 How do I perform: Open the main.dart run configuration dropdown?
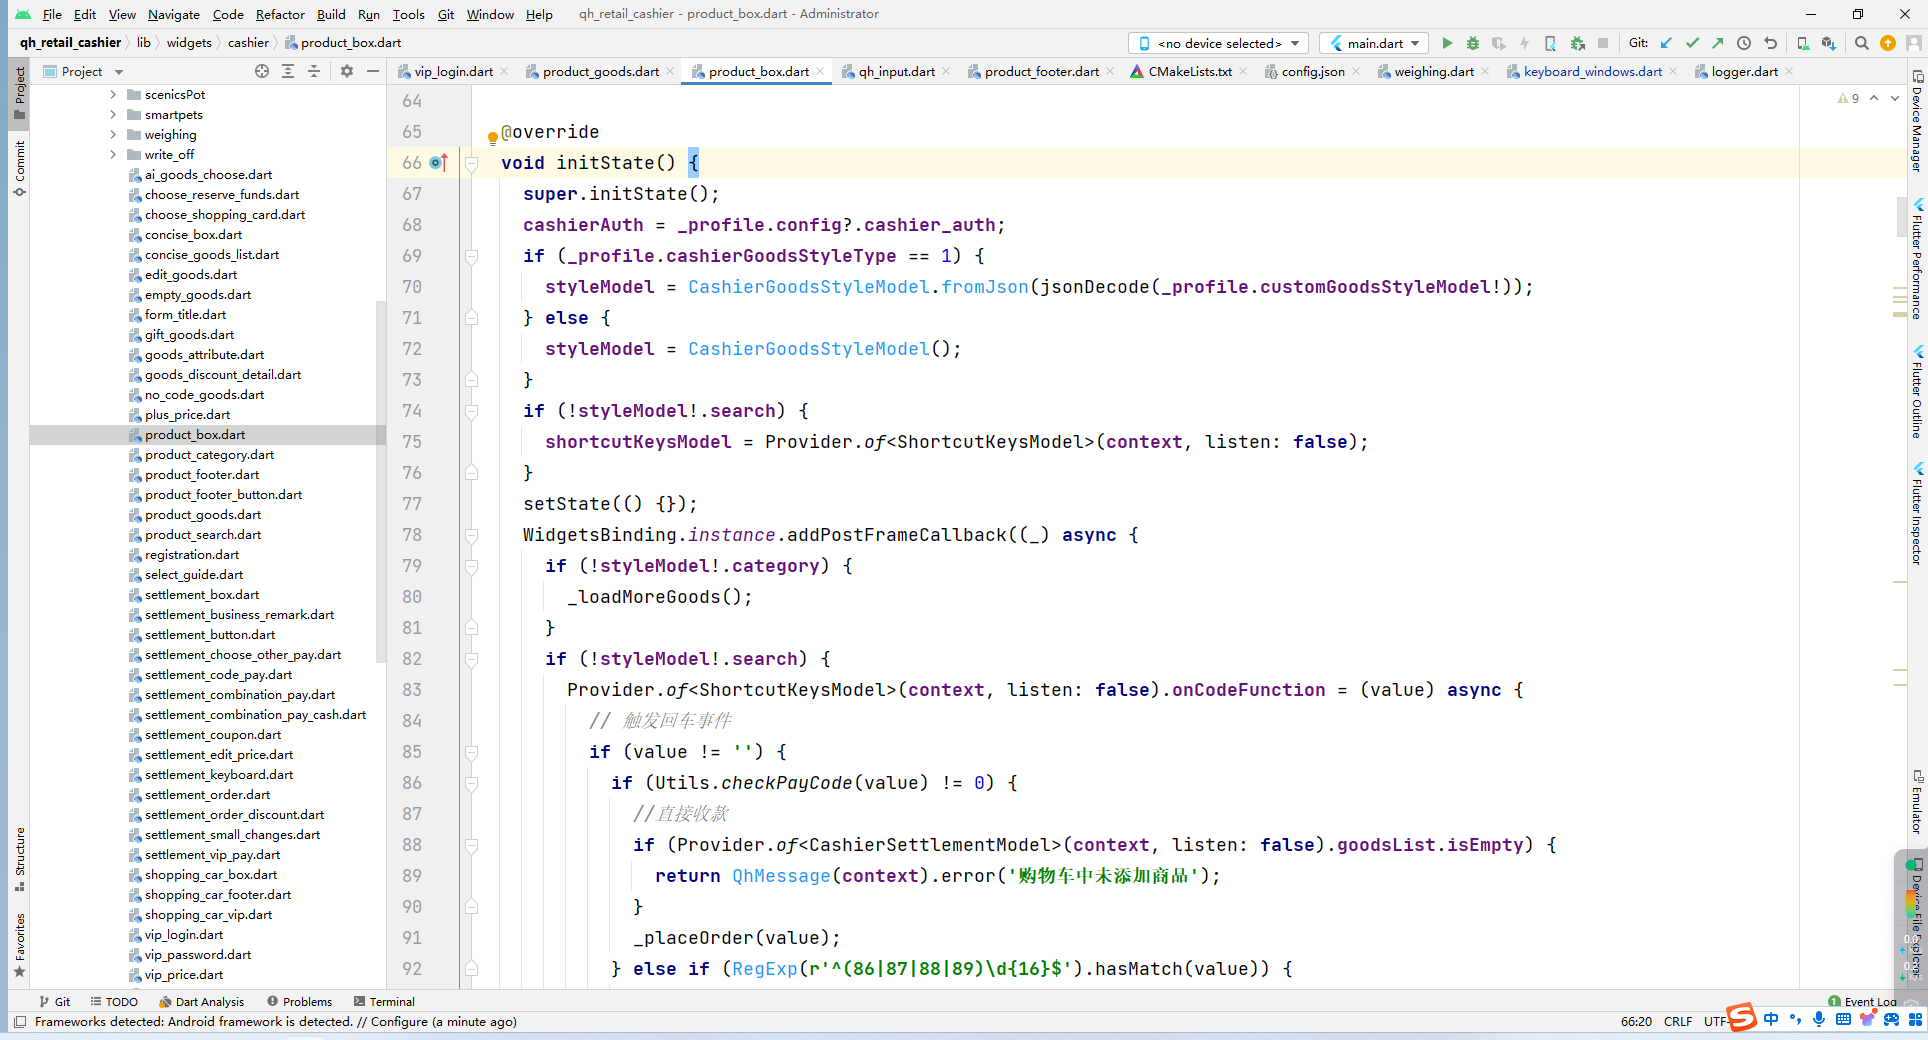(x=1373, y=43)
